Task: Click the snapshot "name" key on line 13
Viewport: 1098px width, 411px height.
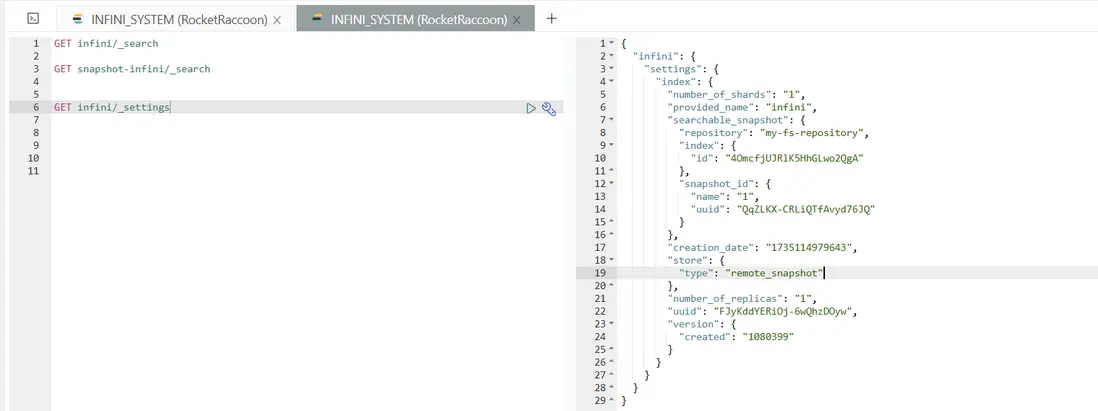Action: pos(707,197)
